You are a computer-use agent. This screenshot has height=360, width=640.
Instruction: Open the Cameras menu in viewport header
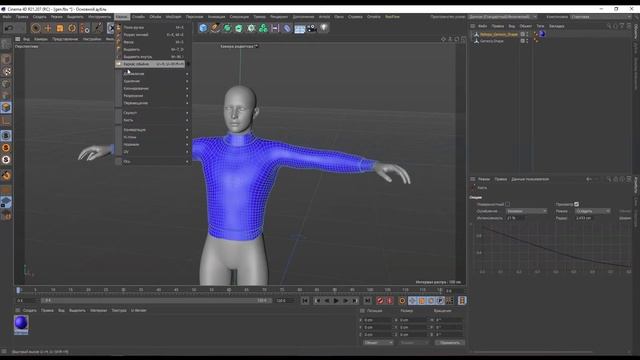click(41, 39)
